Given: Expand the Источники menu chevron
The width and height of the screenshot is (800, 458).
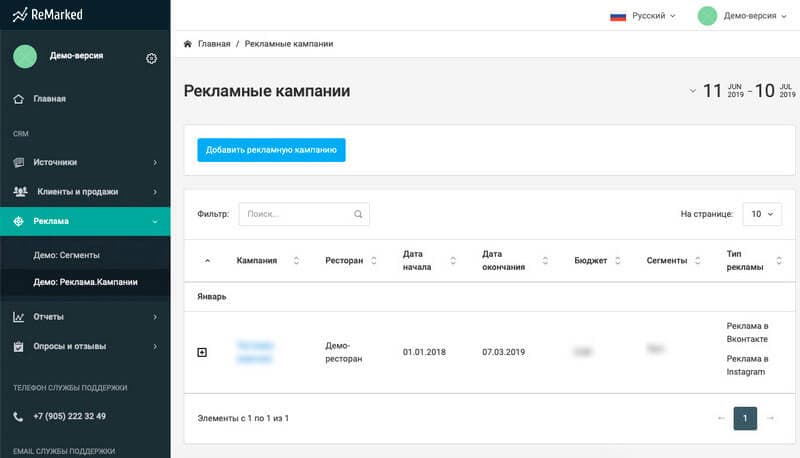Looking at the screenshot, I should click(x=155, y=163).
